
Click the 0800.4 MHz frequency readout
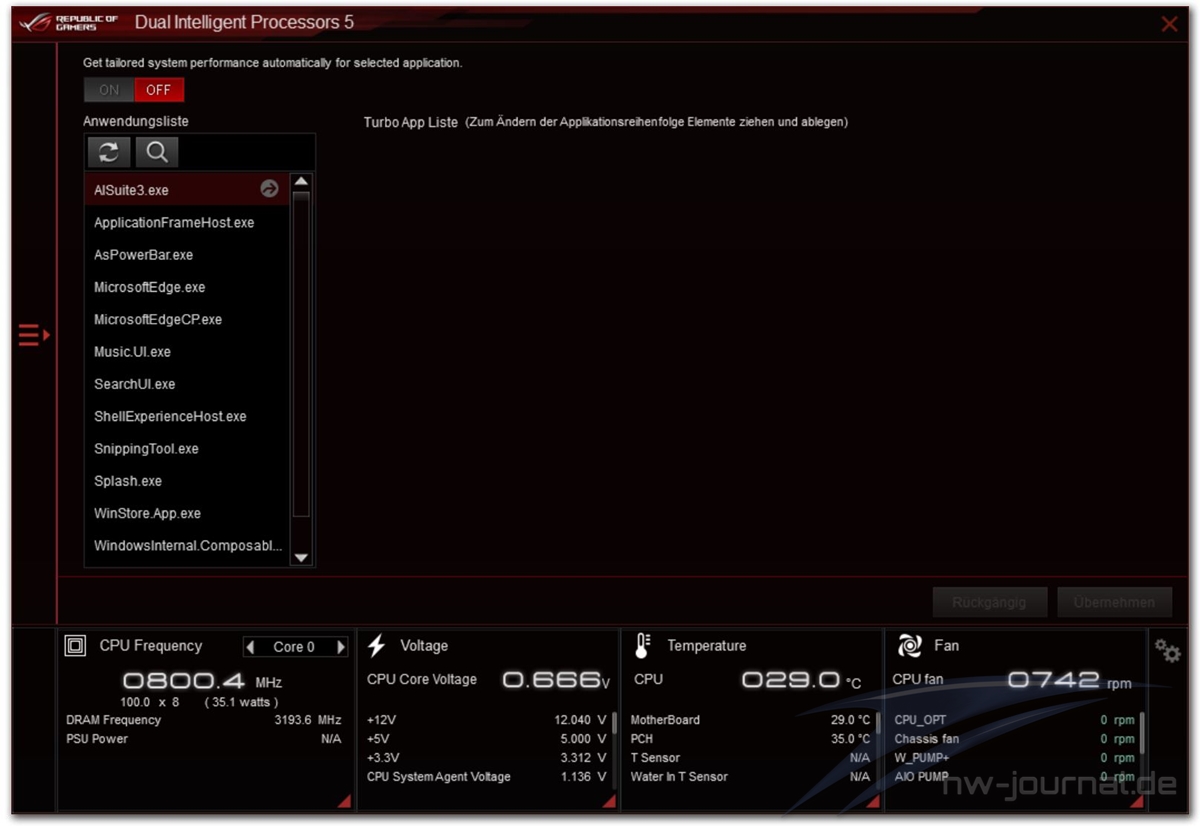pyautogui.click(x=202, y=682)
